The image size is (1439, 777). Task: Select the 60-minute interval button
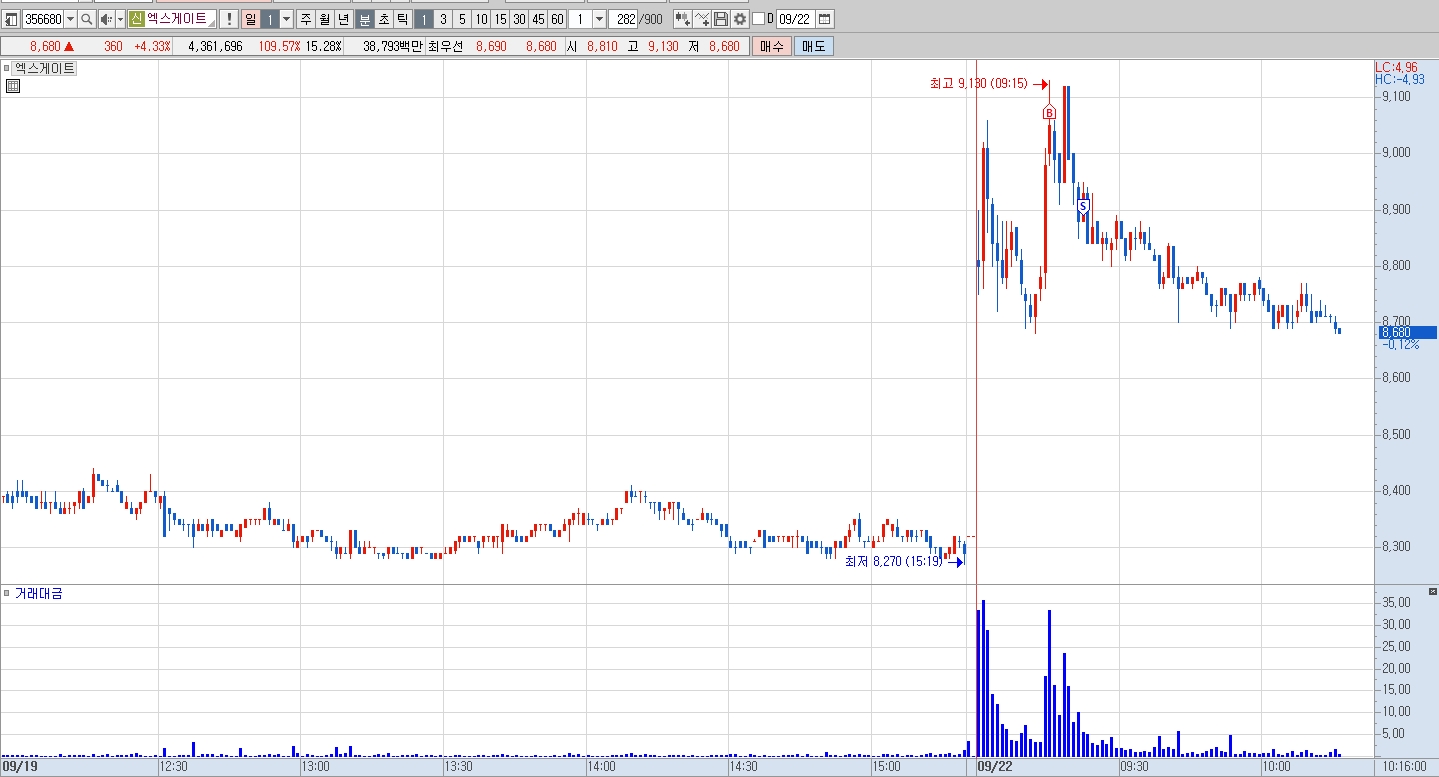[557, 19]
